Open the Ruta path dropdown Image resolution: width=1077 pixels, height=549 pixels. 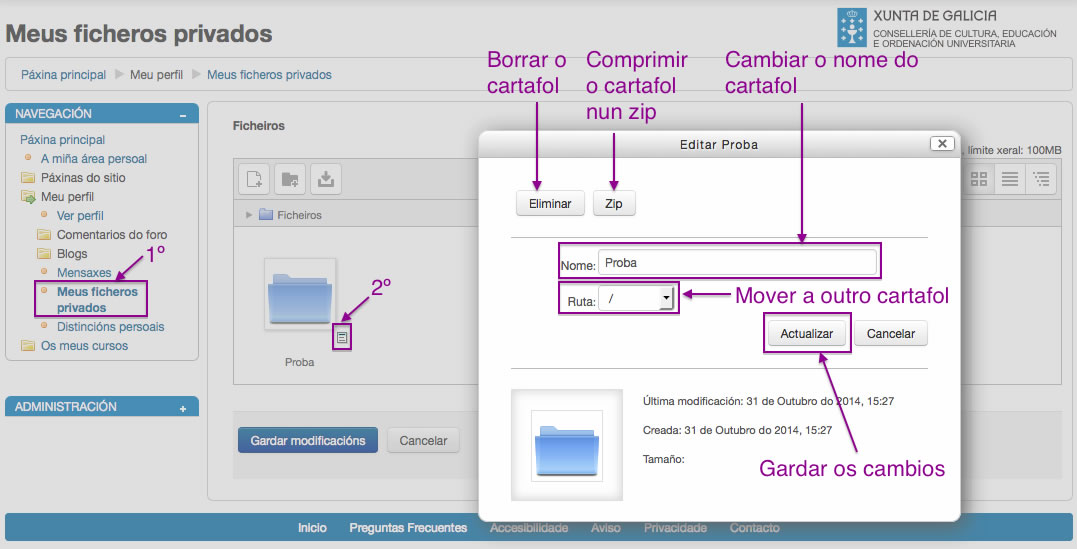tap(637, 298)
